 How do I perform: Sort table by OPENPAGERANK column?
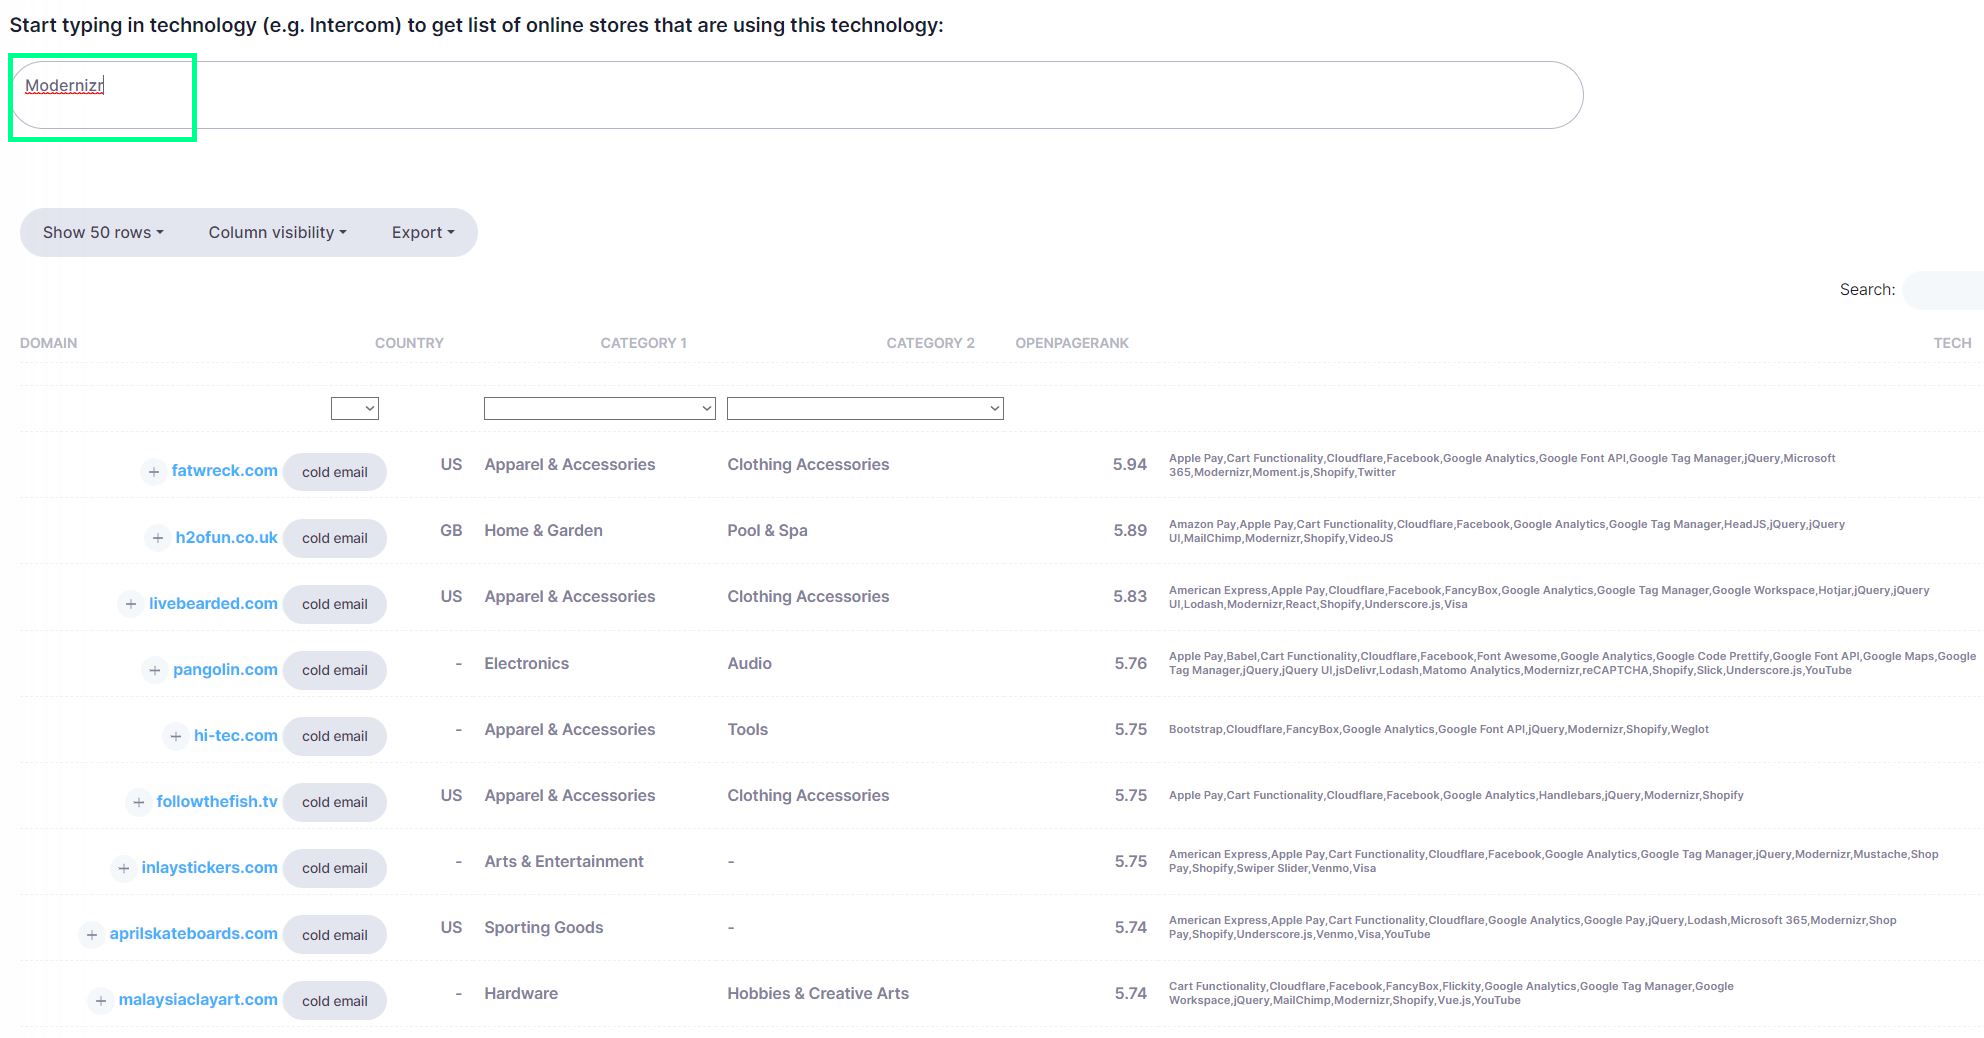click(x=1072, y=343)
